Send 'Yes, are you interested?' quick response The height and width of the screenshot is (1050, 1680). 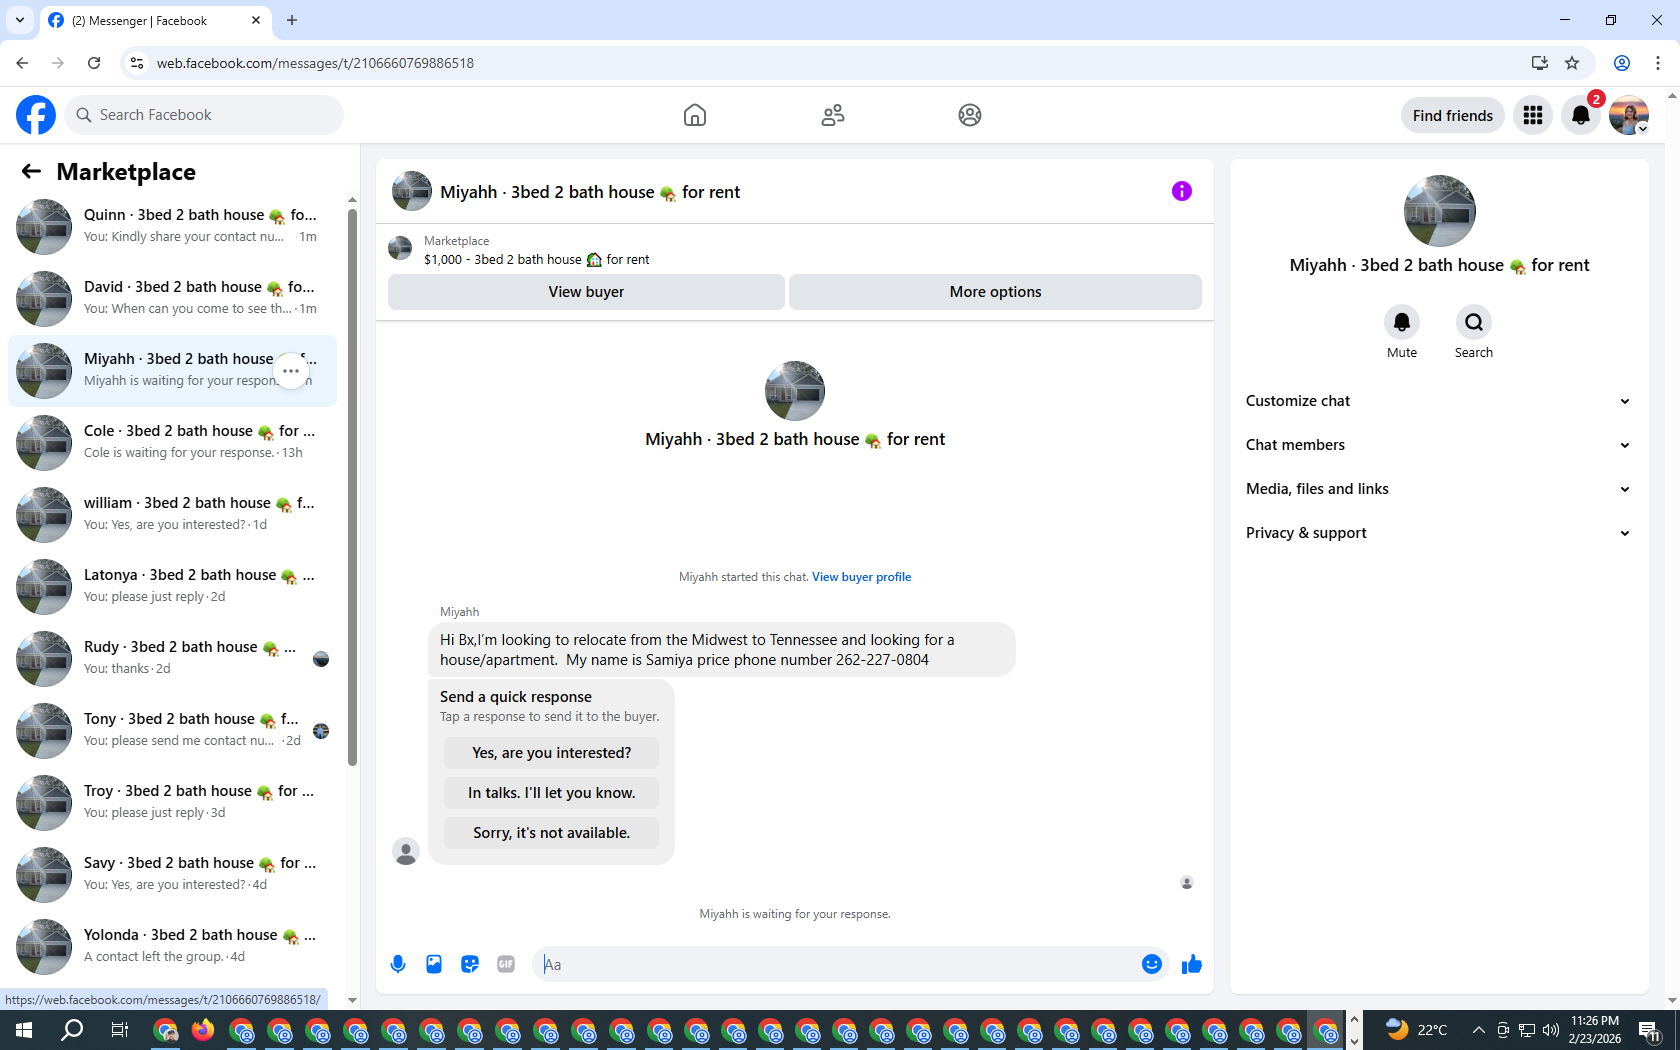point(551,753)
